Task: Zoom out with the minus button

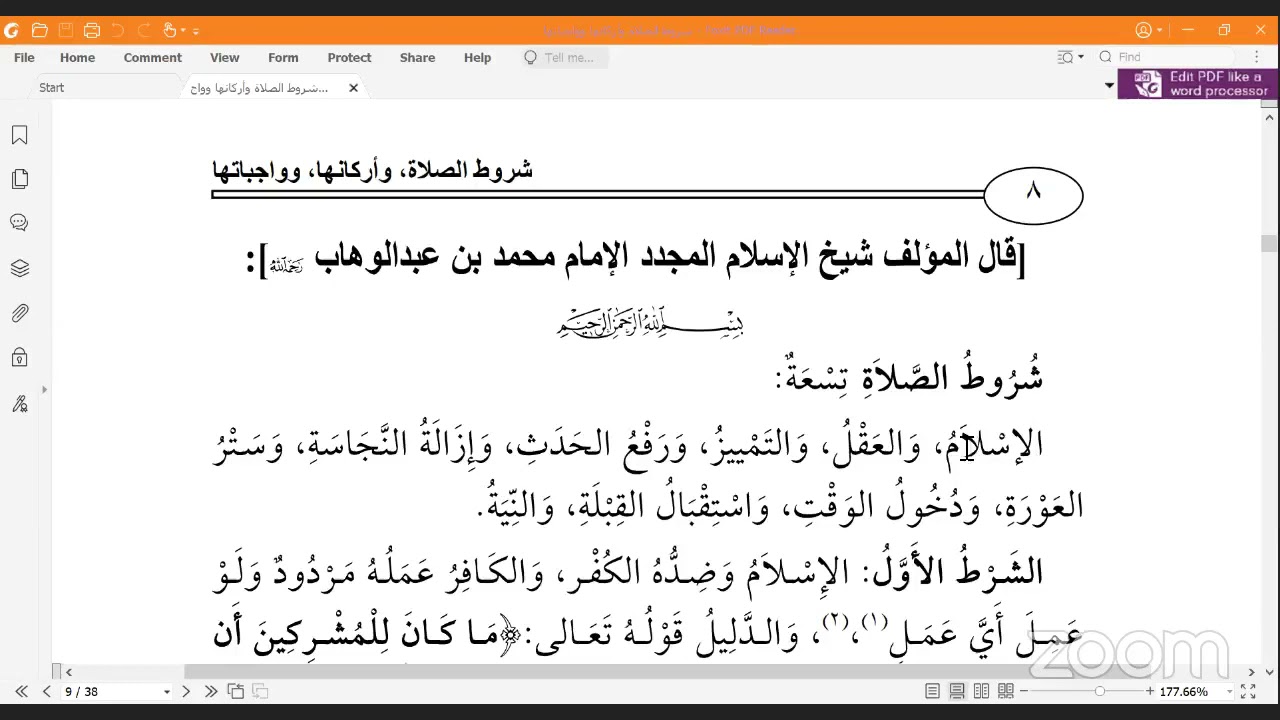Action: (x=1025, y=691)
